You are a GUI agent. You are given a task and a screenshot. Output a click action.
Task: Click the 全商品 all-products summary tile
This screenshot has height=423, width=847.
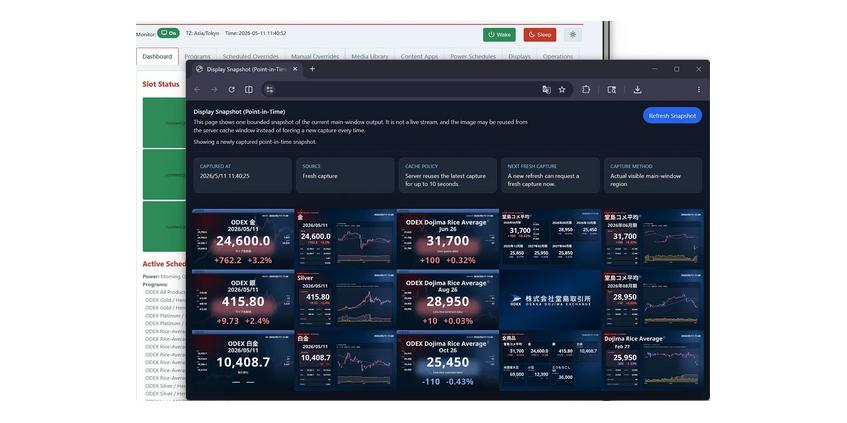click(550, 359)
